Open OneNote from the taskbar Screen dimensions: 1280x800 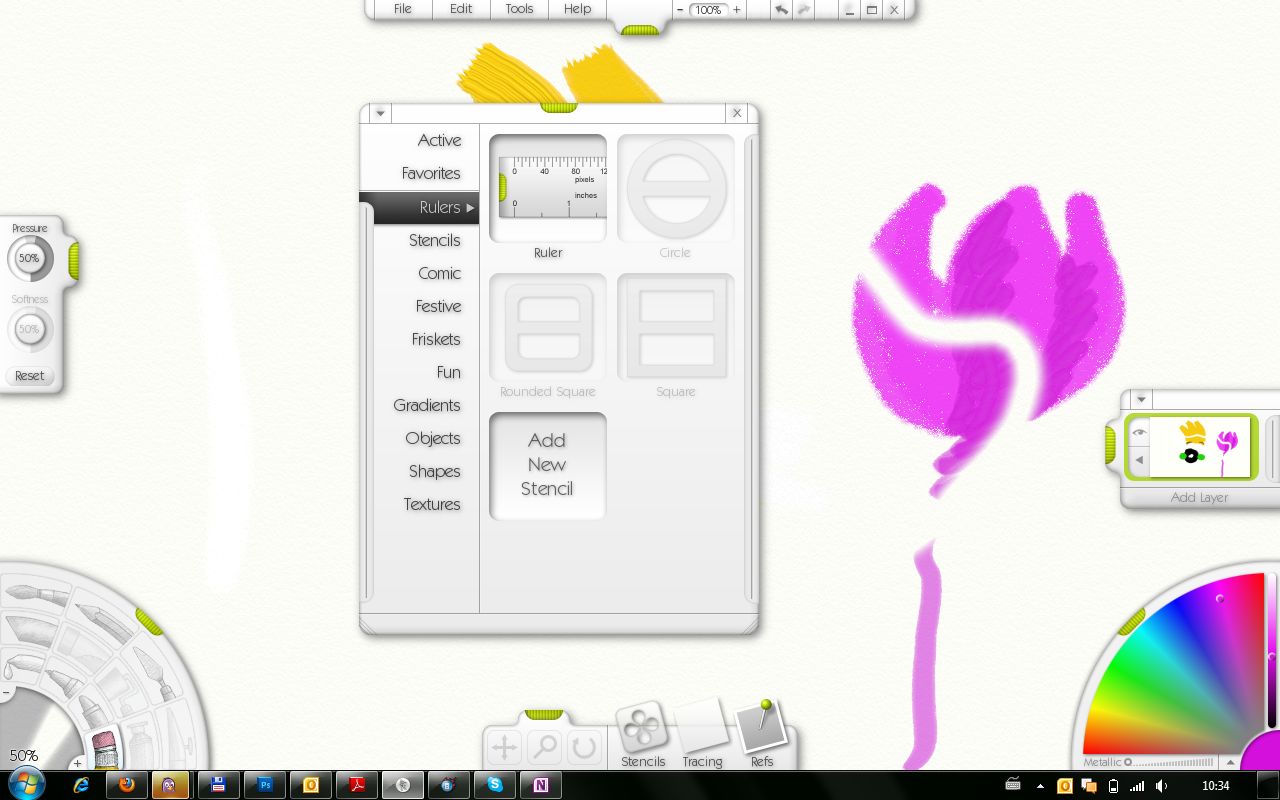coord(541,785)
